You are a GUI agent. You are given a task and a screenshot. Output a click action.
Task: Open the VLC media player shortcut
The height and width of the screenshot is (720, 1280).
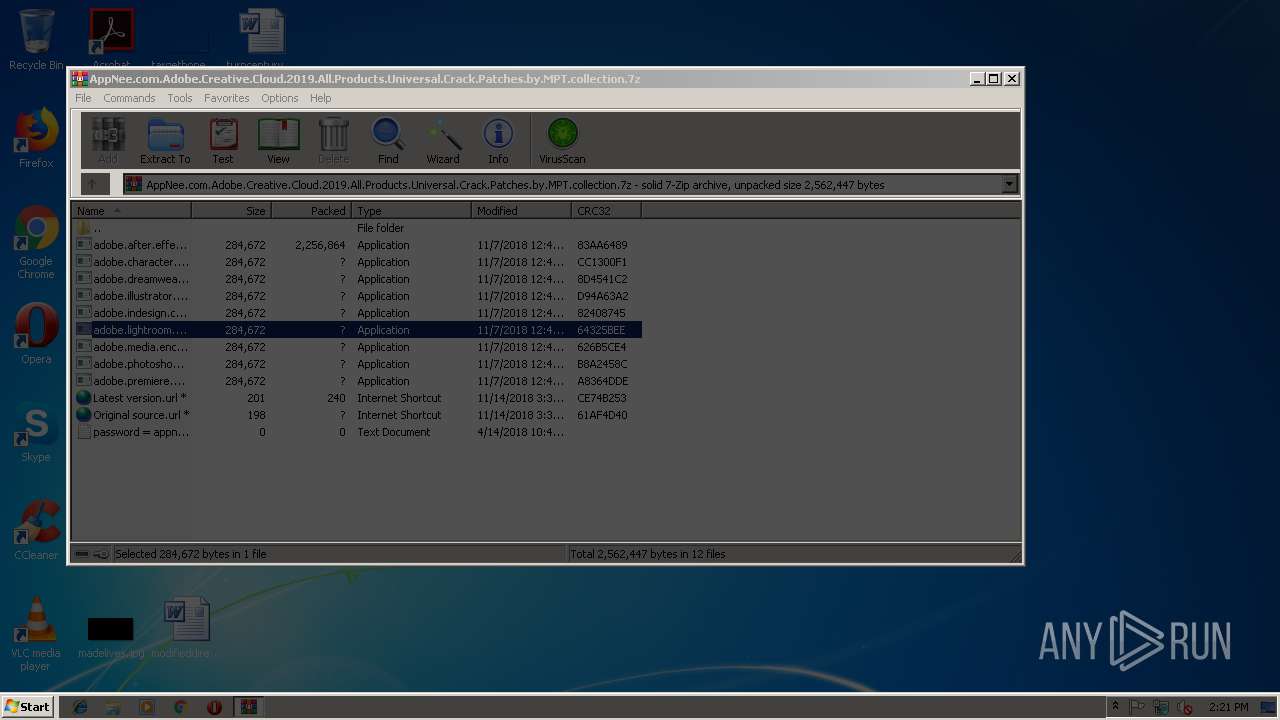point(36,634)
